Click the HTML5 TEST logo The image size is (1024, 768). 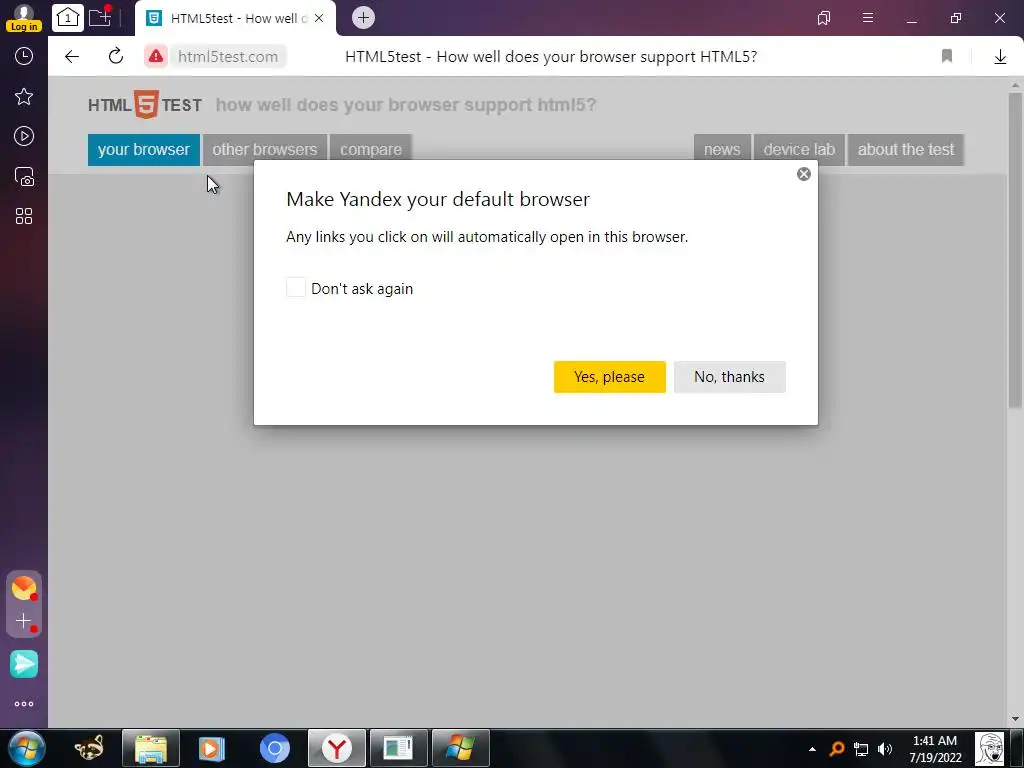(x=145, y=104)
